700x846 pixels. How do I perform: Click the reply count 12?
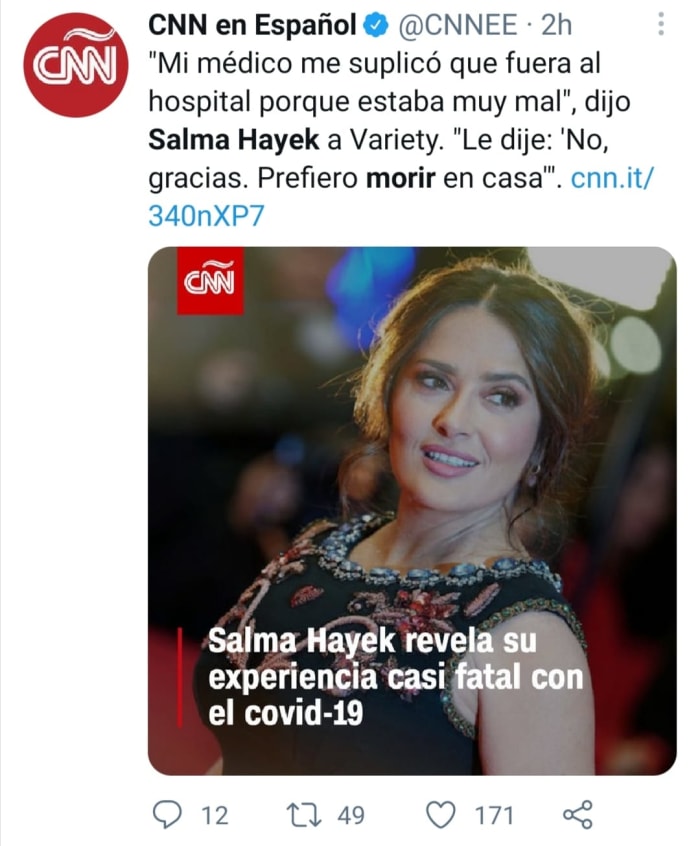pos(214,815)
